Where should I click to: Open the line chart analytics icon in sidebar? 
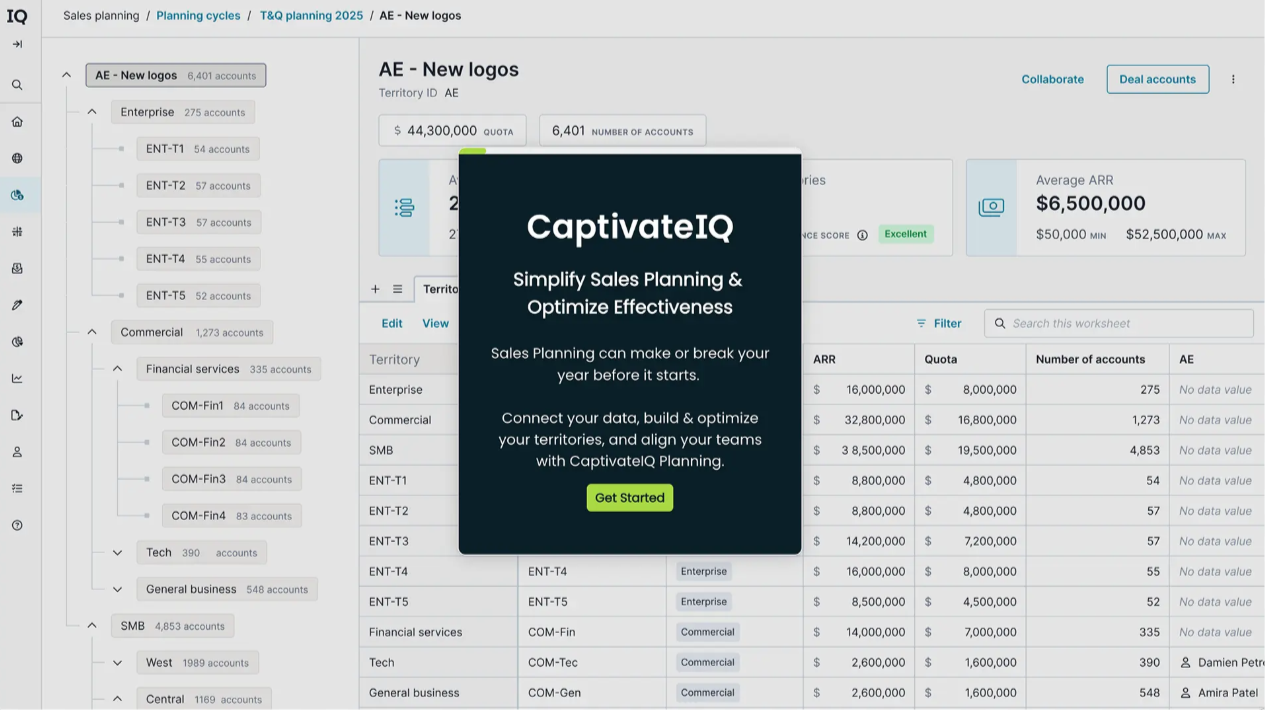pos(17,378)
